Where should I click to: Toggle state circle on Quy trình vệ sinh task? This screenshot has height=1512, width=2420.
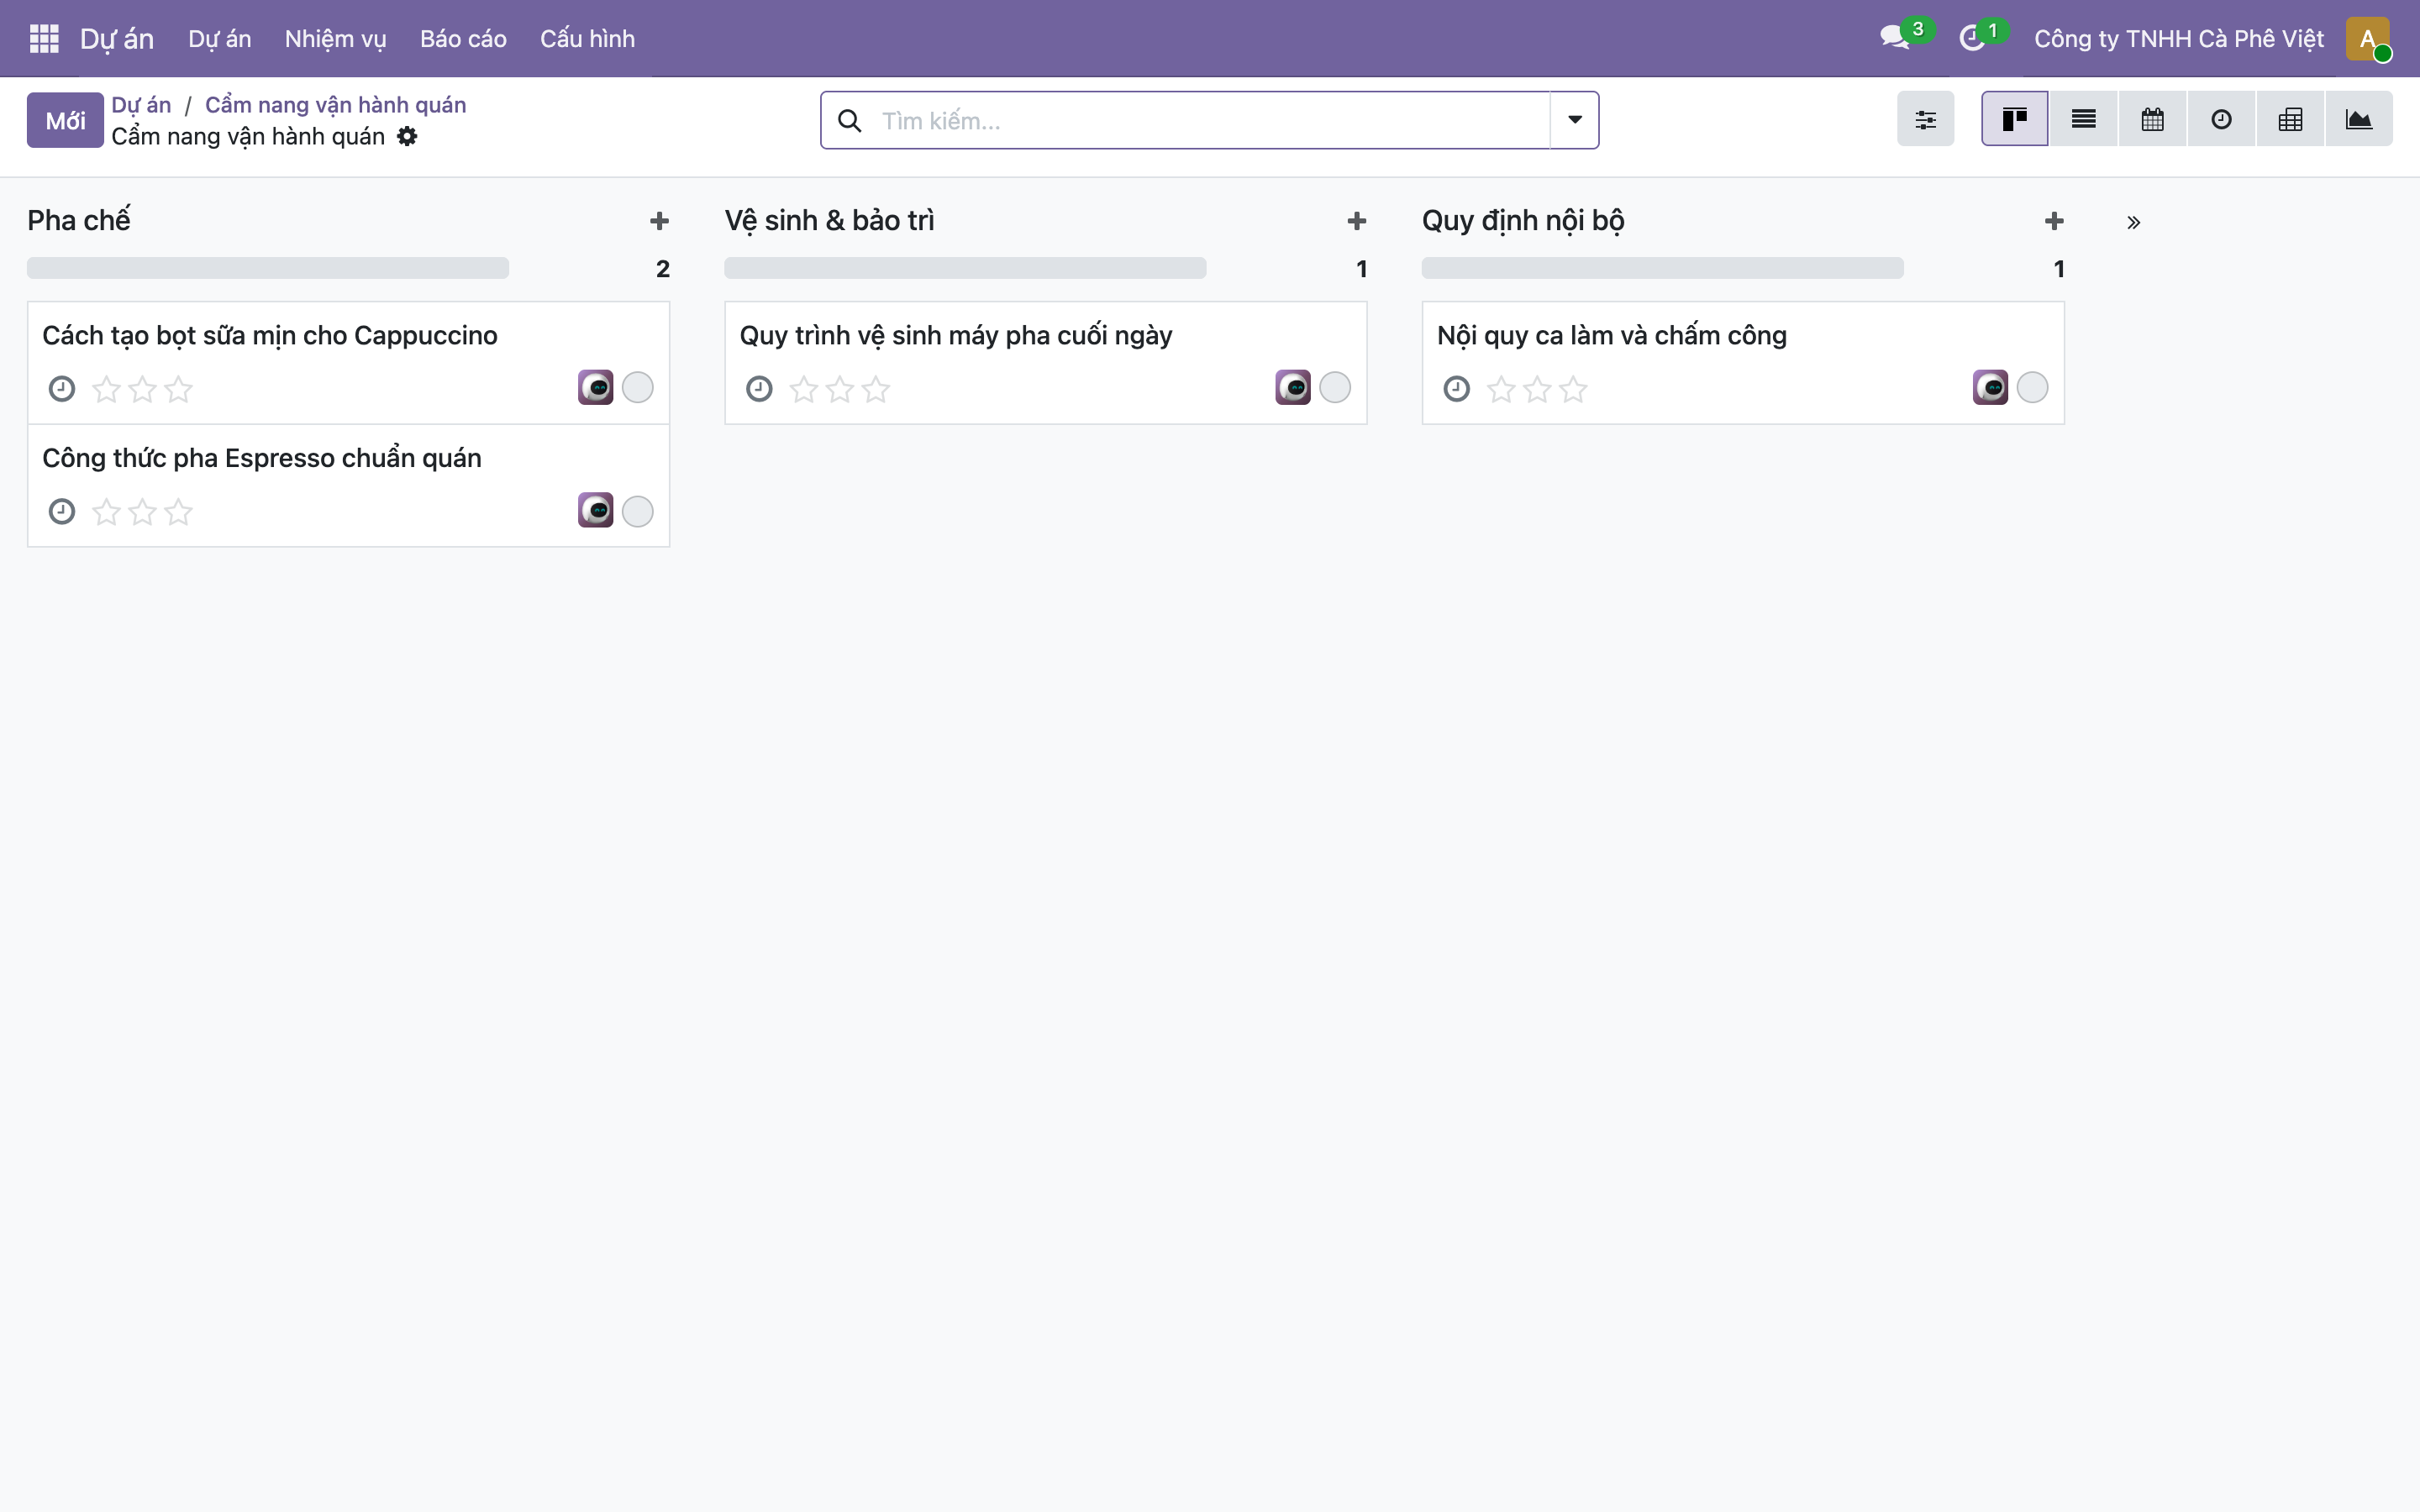[x=1335, y=388]
